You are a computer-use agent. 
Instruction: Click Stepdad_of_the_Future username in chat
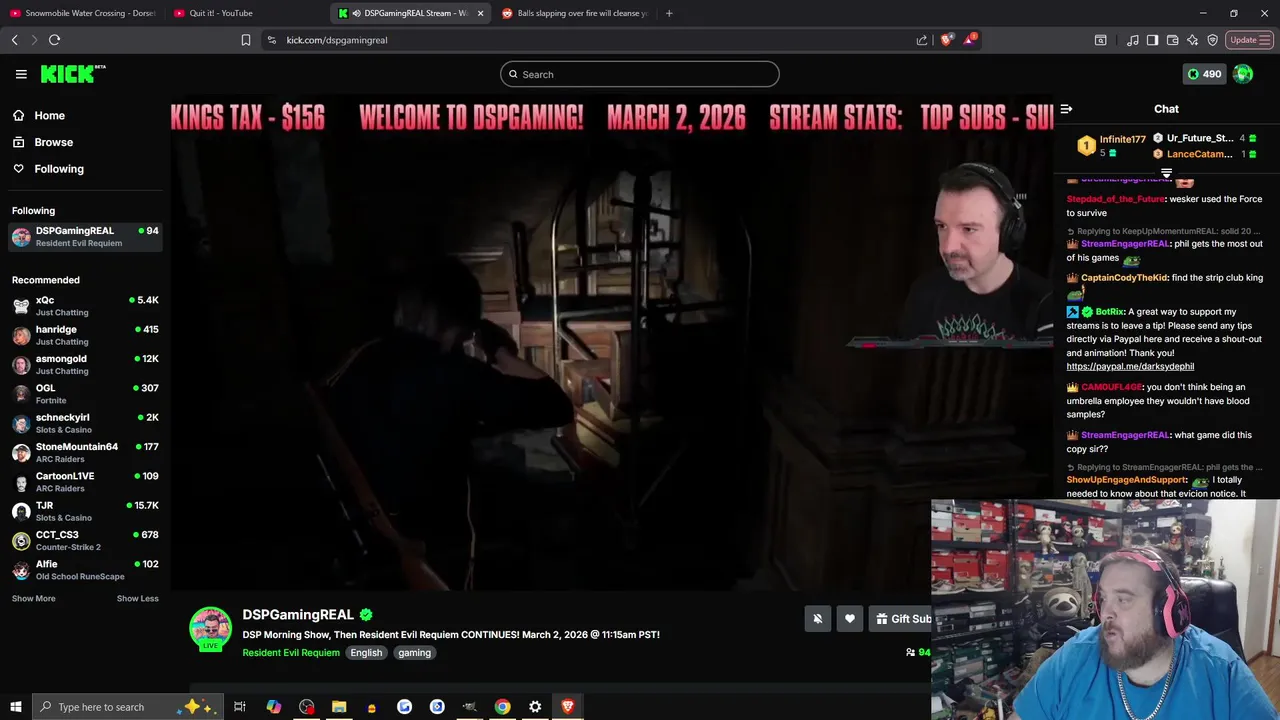pos(1115,199)
